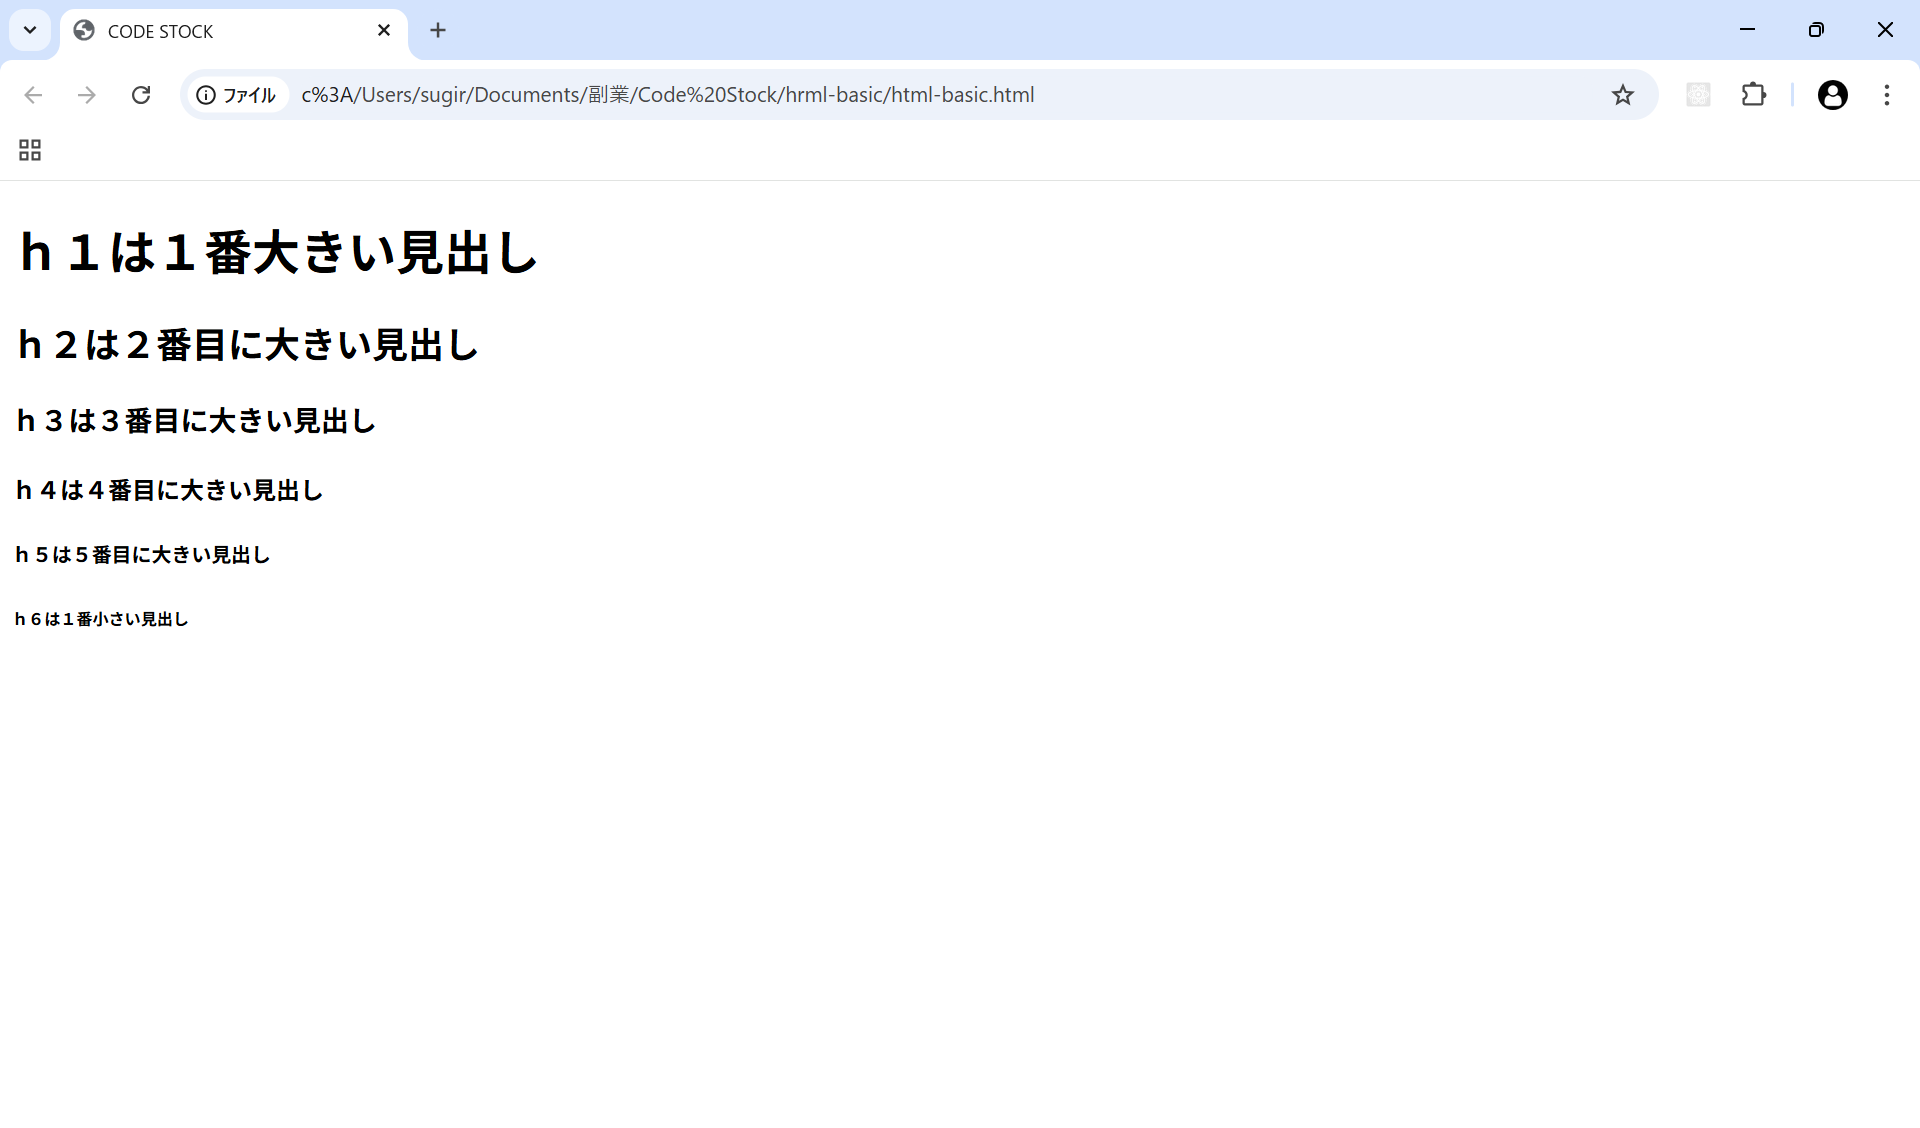Image resolution: width=1920 pixels, height=1128 pixels.
Task: Reload the current page
Action: point(141,95)
